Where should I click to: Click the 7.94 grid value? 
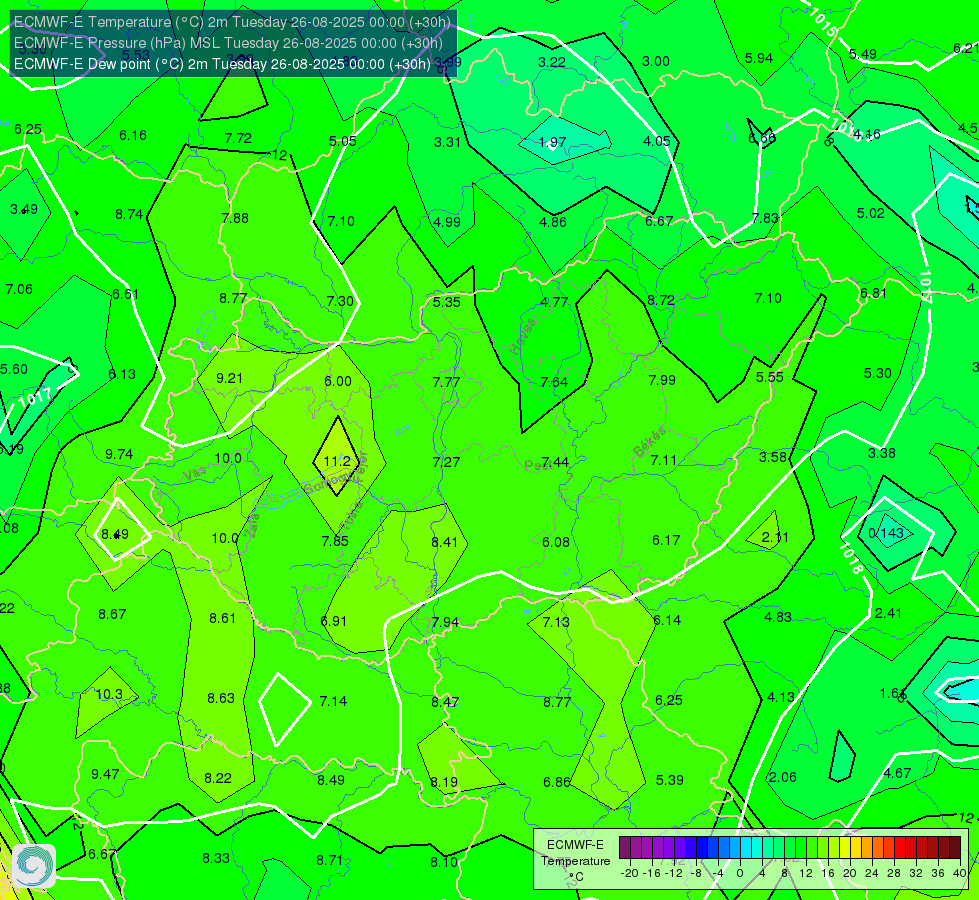(x=445, y=622)
